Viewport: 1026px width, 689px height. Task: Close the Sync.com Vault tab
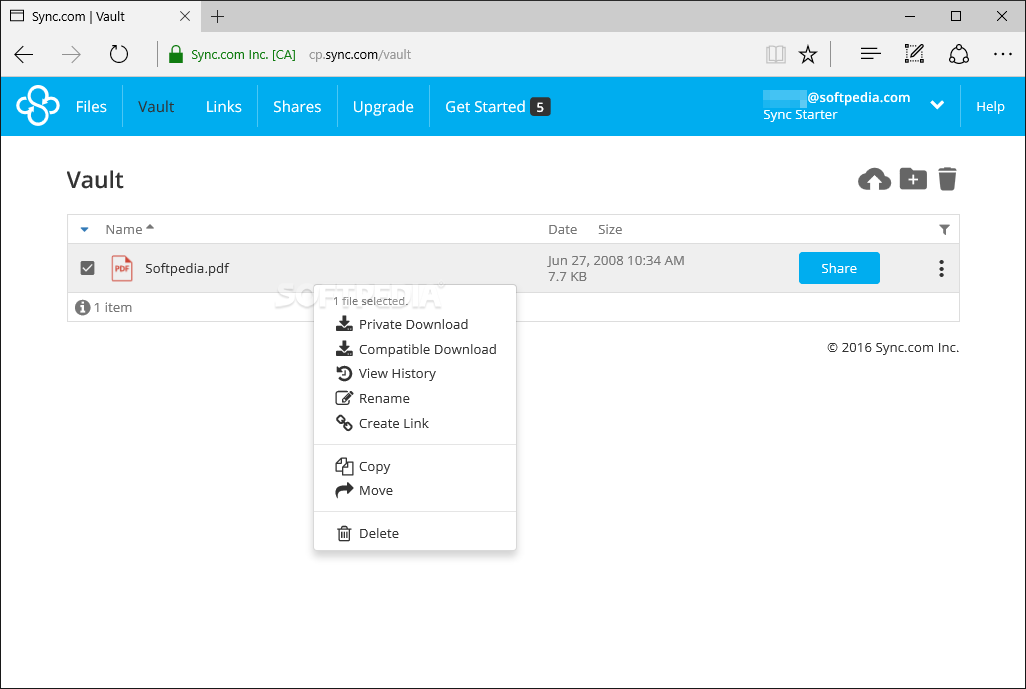pyautogui.click(x=185, y=16)
